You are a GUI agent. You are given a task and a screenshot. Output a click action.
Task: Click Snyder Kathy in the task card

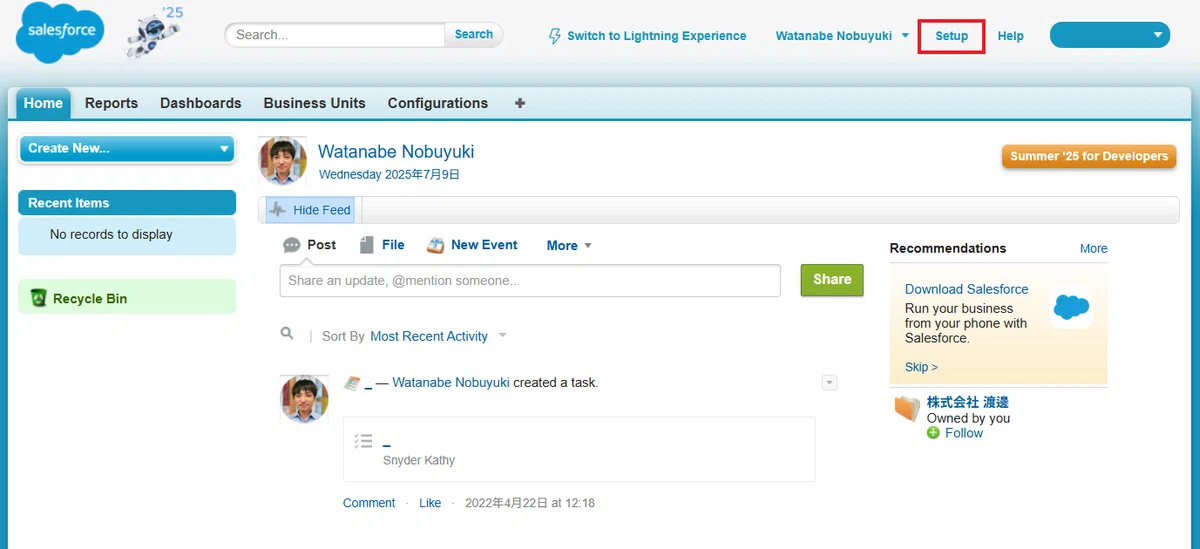click(419, 460)
